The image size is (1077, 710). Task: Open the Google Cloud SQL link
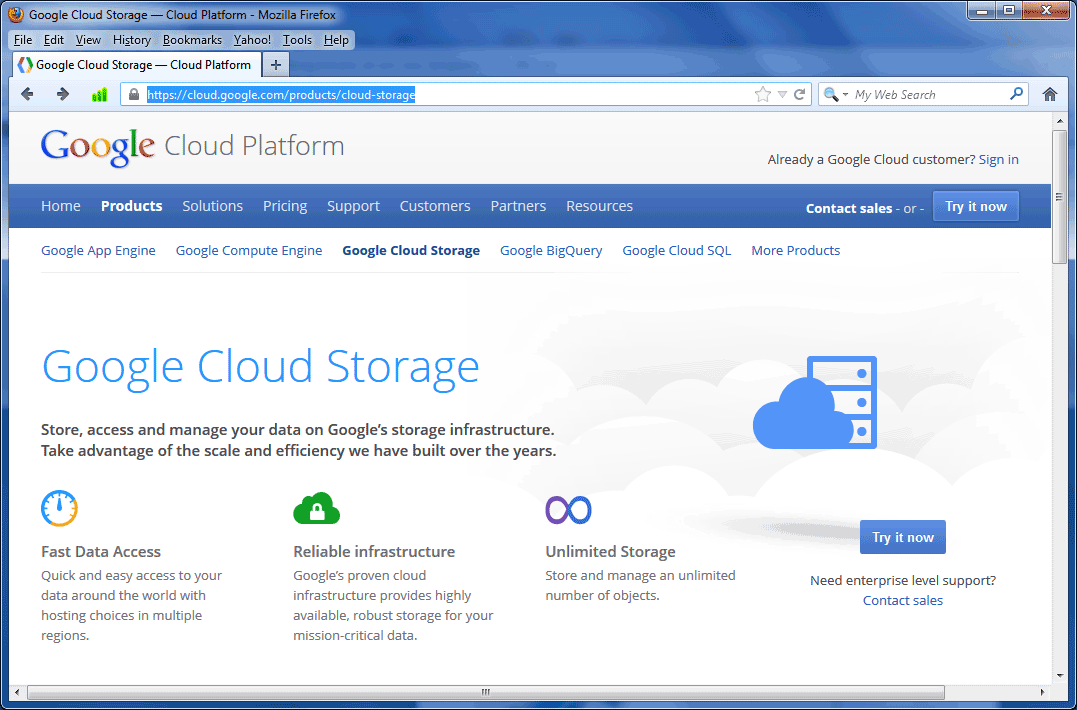[x=677, y=251]
